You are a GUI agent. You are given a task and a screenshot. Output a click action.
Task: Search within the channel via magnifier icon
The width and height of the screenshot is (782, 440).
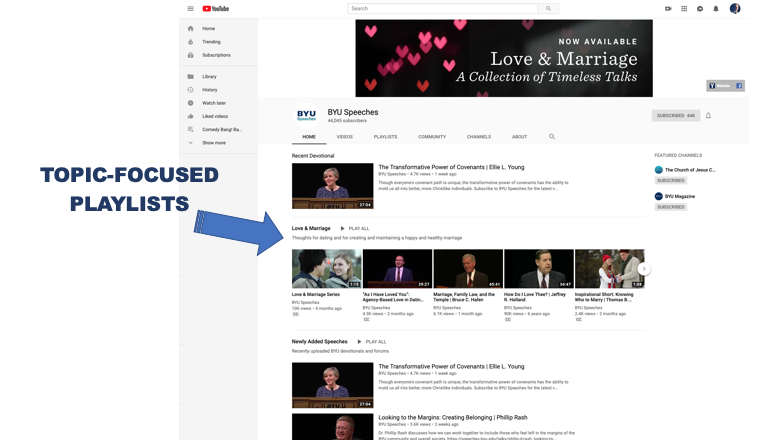click(552, 136)
